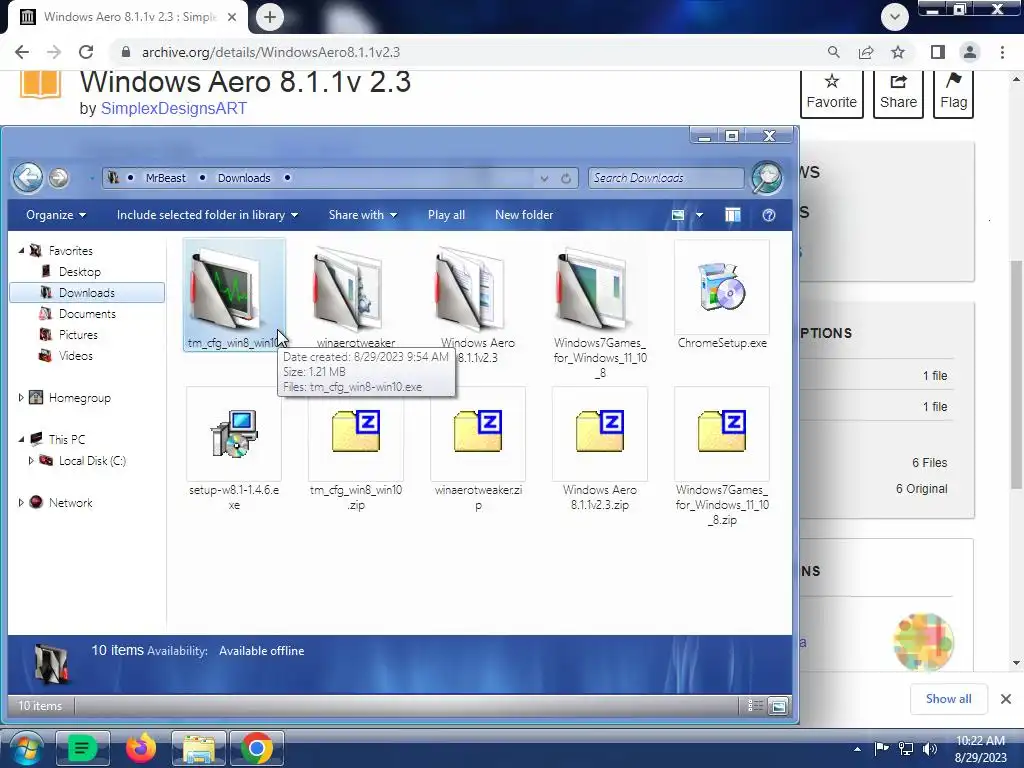The height and width of the screenshot is (768, 1024).
Task: Open the Share with dropdown
Action: 362,215
